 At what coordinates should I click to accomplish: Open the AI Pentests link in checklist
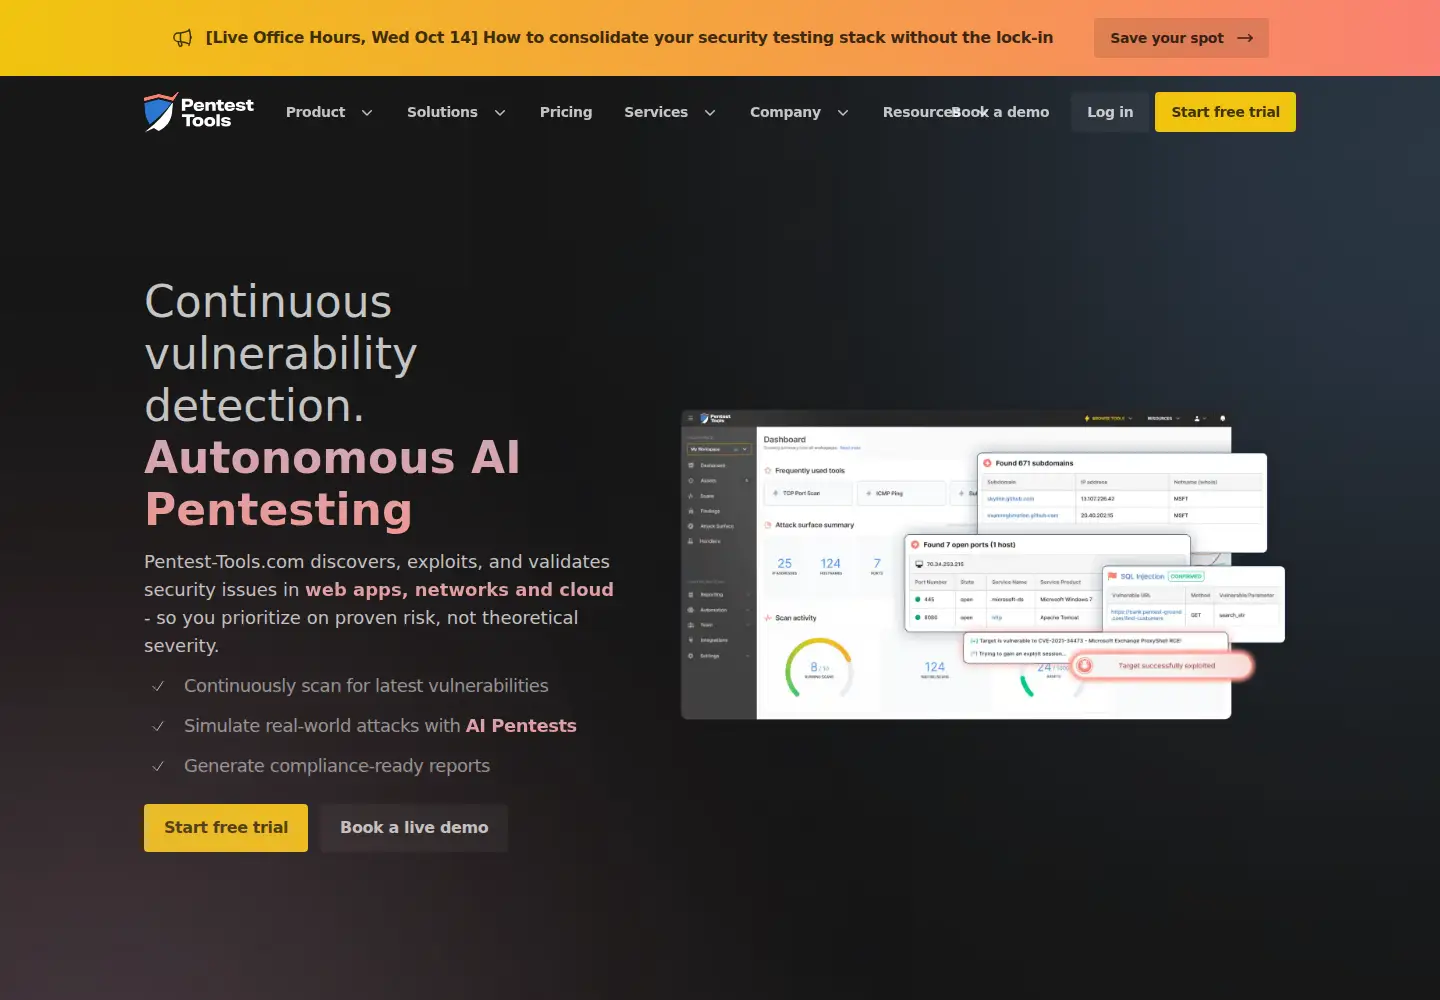pos(521,726)
